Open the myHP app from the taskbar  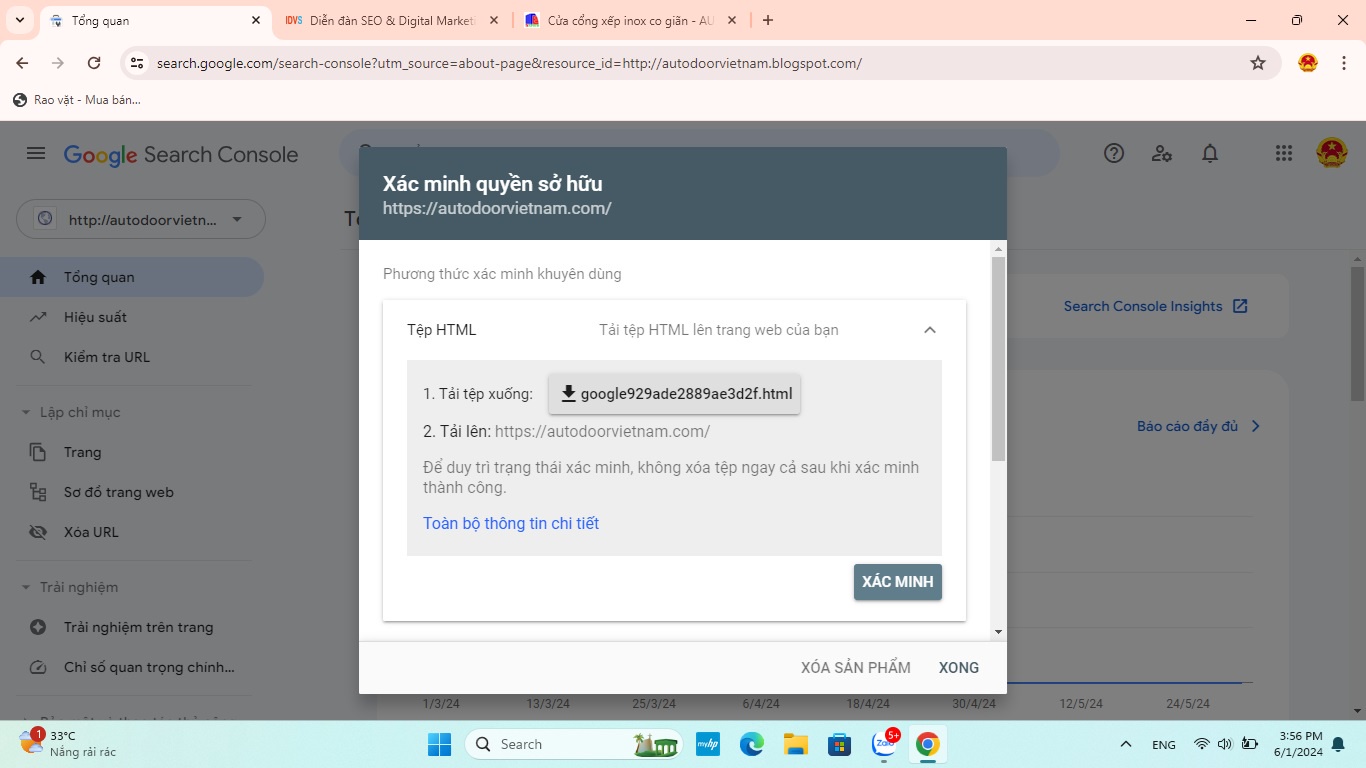point(708,744)
